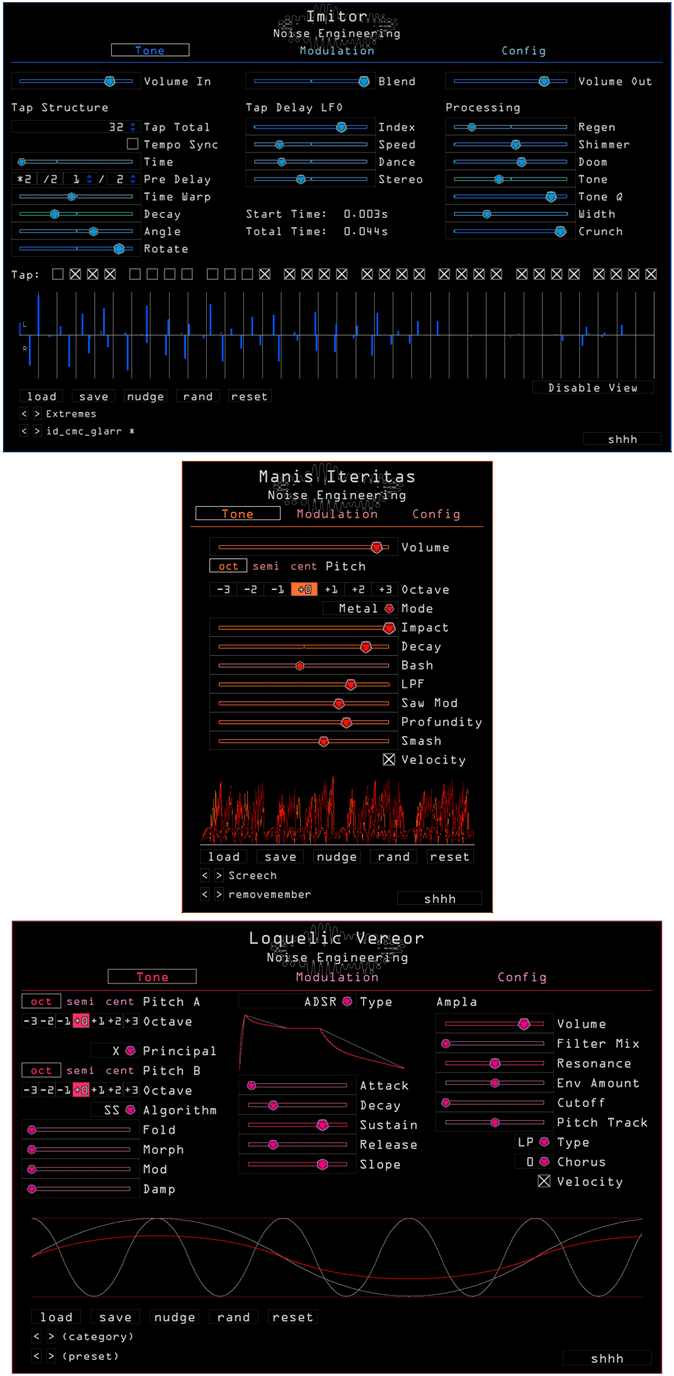Image resolution: width=674 pixels, height=1376 pixels.
Task: Previous category arrow next to Screech in Manis Iteritas
Action: pyautogui.click(x=206, y=876)
